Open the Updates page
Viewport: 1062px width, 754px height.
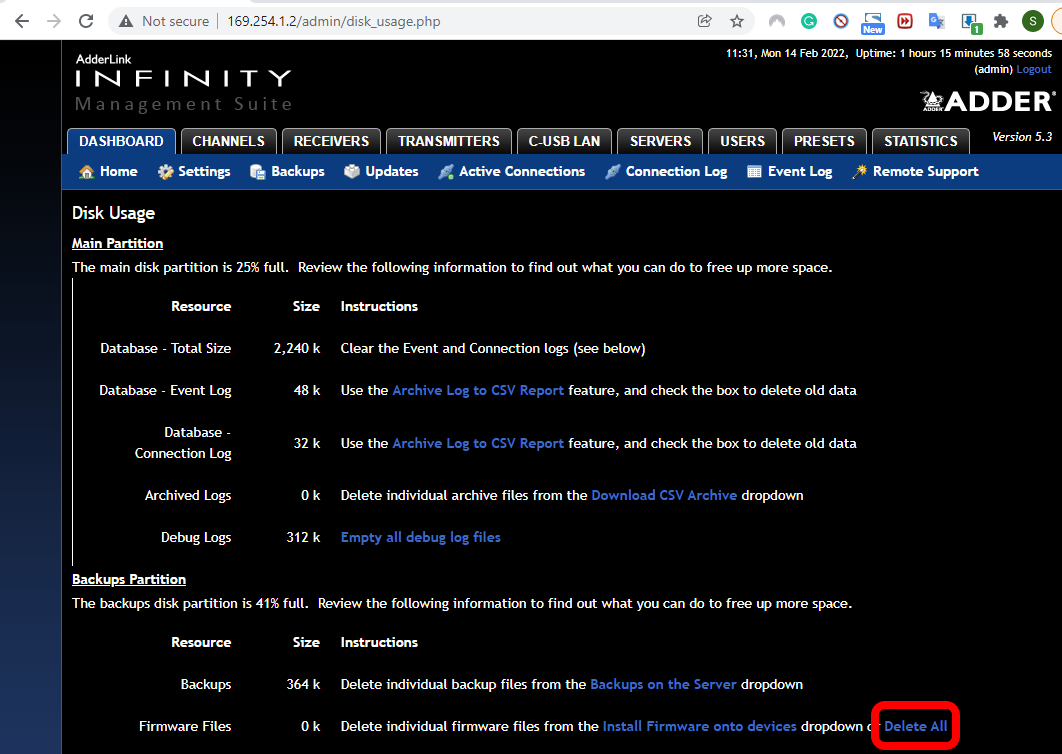point(381,171)
